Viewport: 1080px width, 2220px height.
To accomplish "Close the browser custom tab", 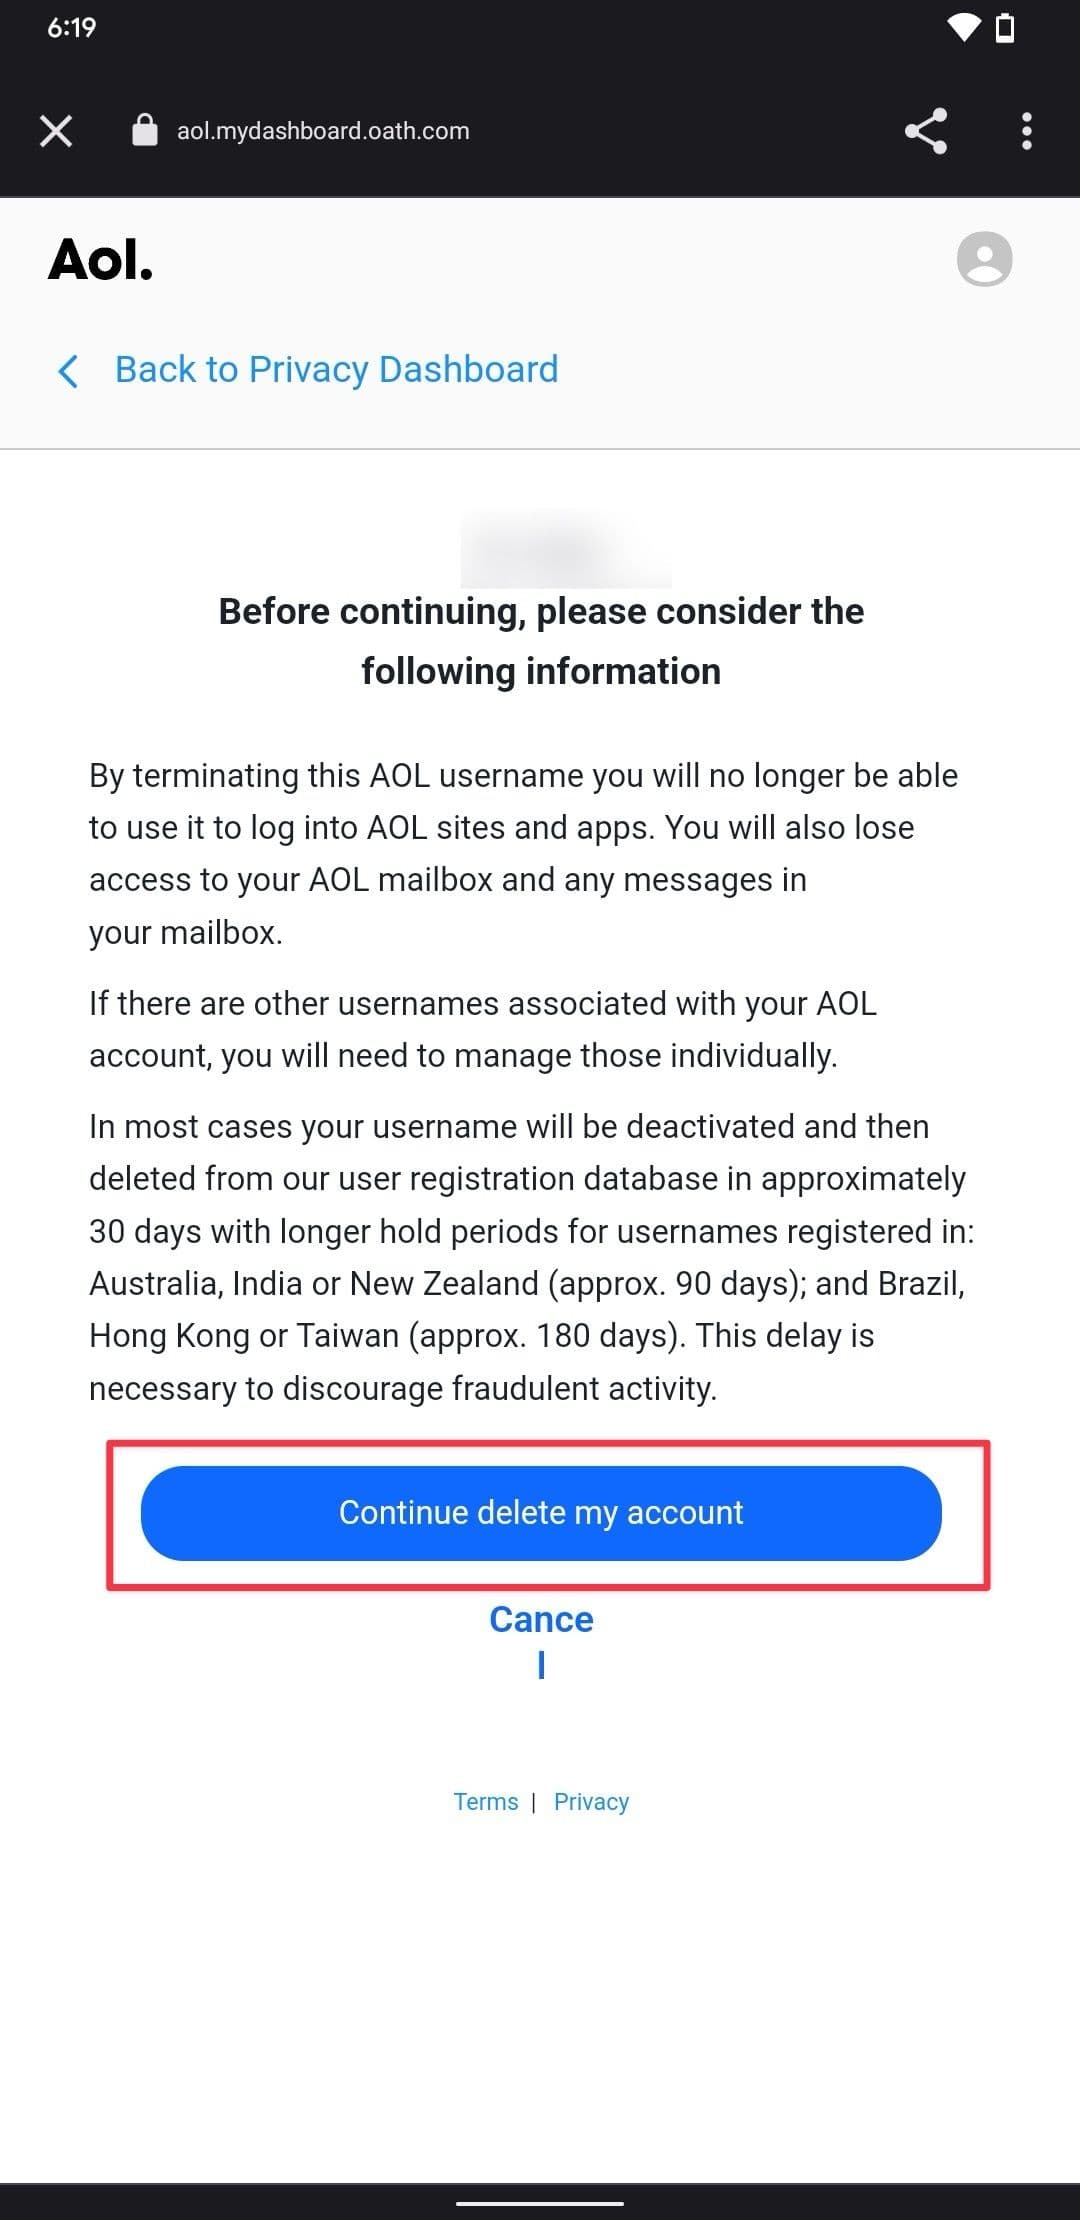I will pyautogui.click(x=56, y=131).
